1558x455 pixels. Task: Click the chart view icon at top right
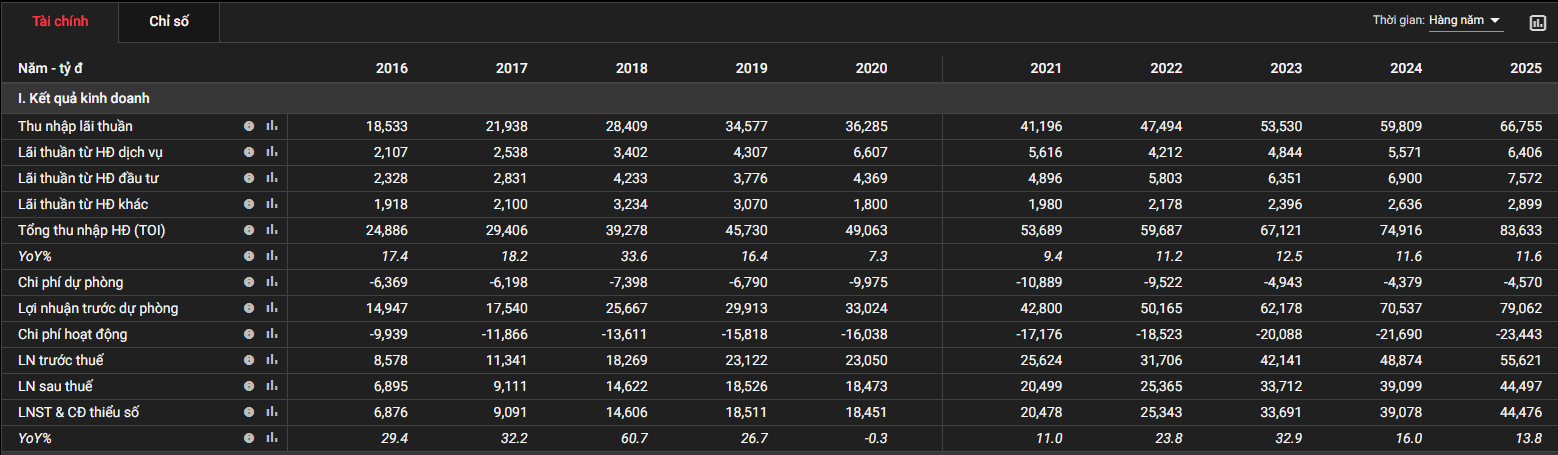click(x=1538, y=22)
